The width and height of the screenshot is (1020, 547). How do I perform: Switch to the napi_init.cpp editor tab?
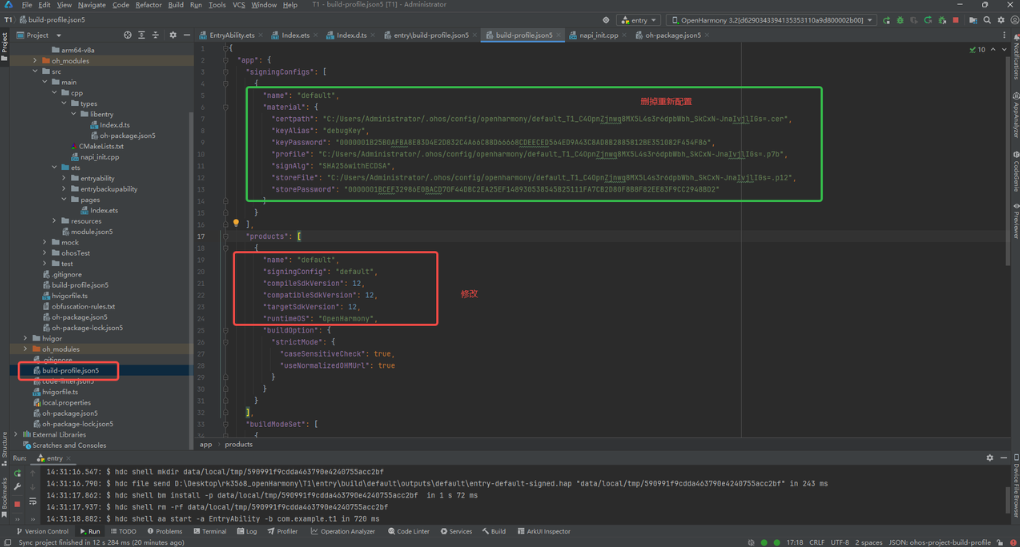click(599, 35)
